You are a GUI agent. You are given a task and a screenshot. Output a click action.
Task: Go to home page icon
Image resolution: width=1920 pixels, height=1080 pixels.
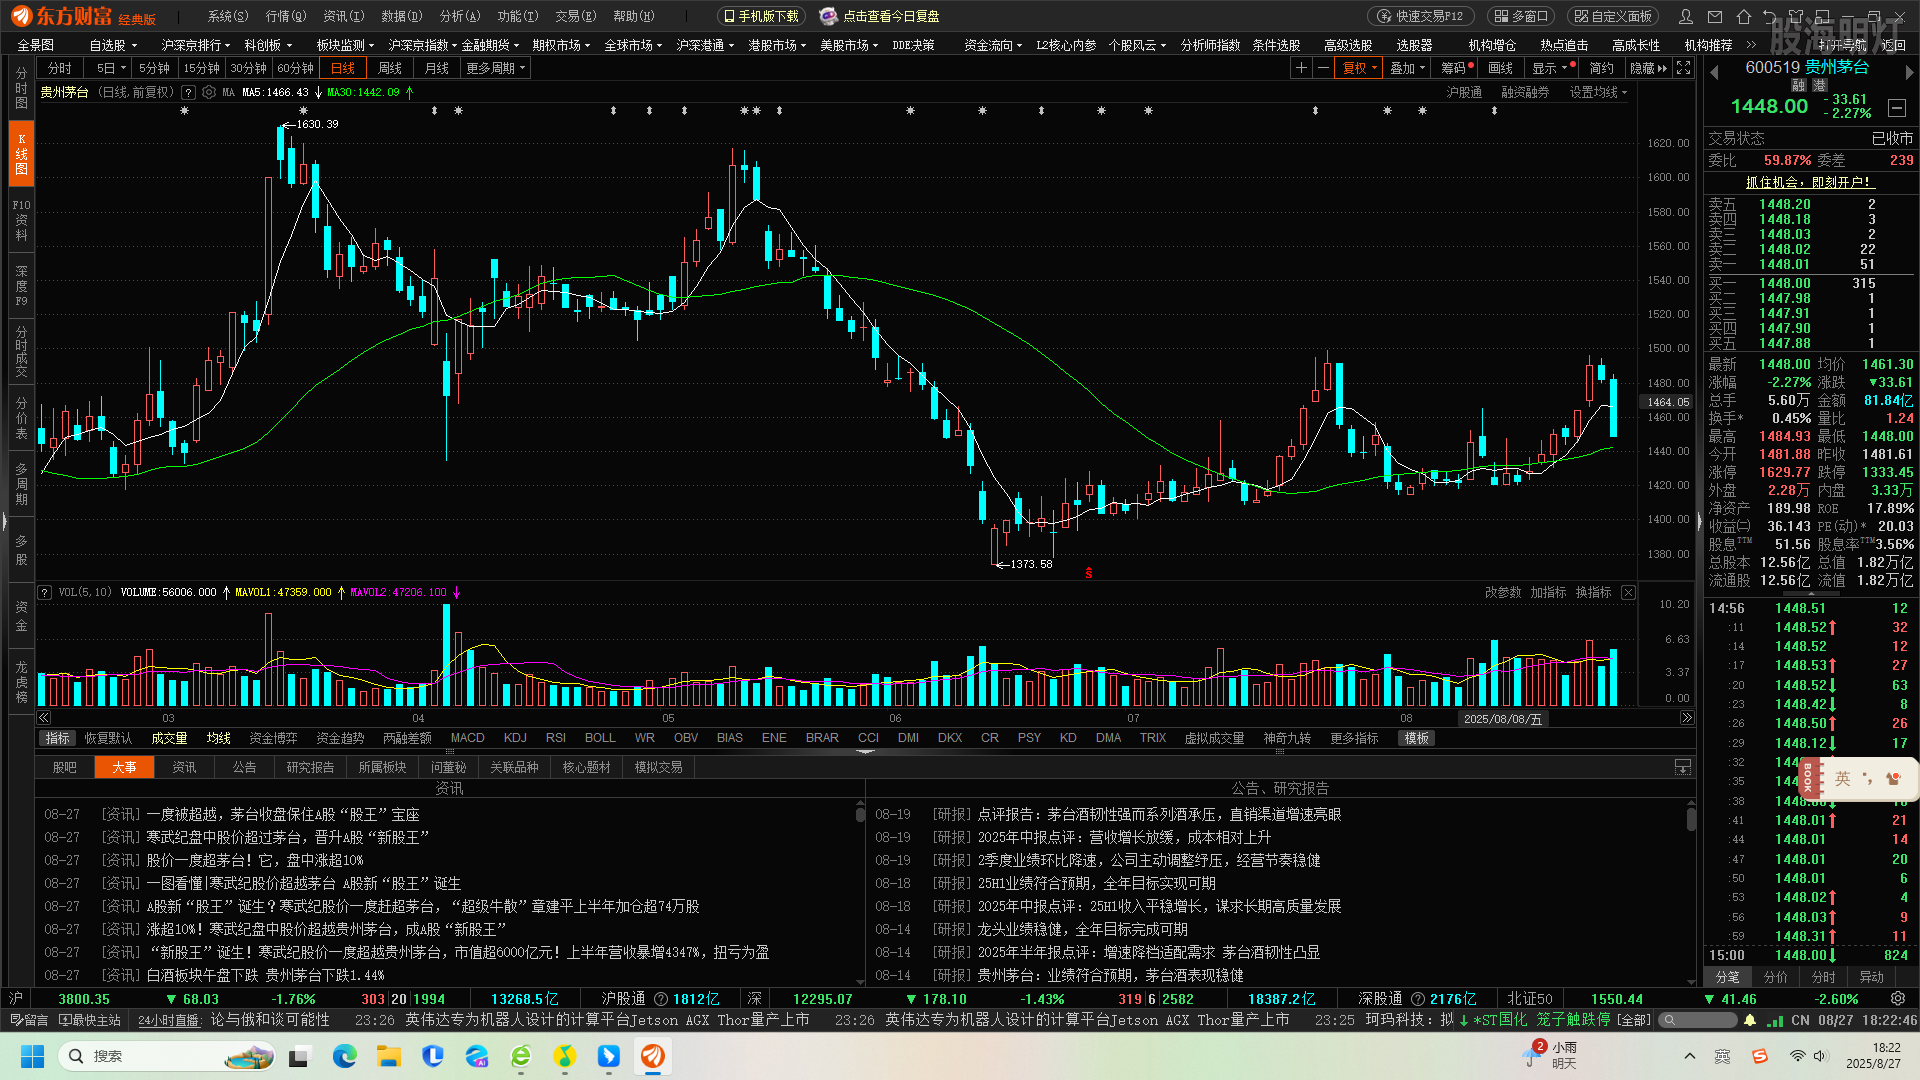coord(1743,16)
